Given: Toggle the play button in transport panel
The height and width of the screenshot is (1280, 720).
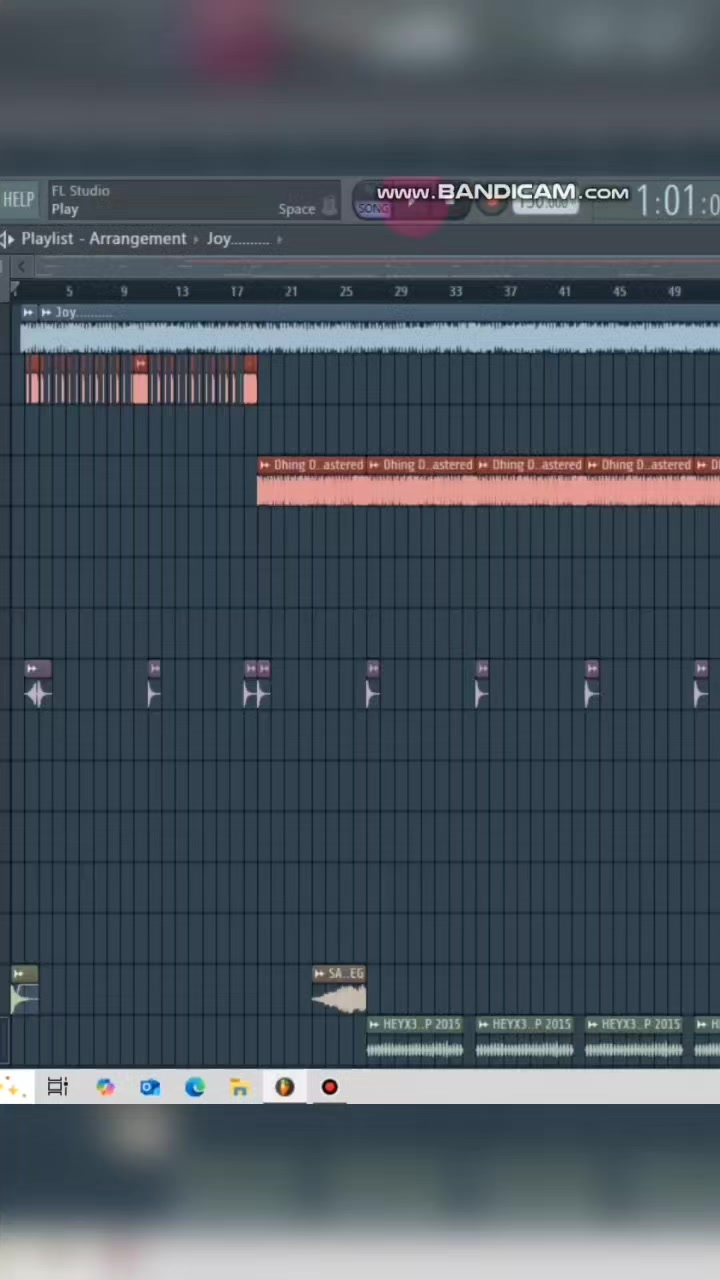Looking at the screenshot, I should (412, 203).
